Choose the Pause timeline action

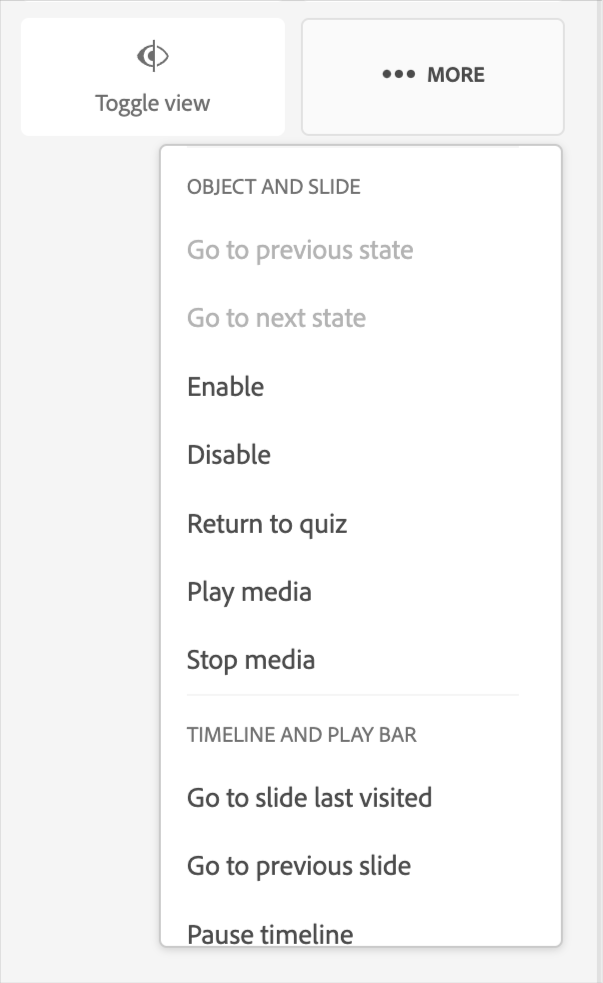coord(270,934)
